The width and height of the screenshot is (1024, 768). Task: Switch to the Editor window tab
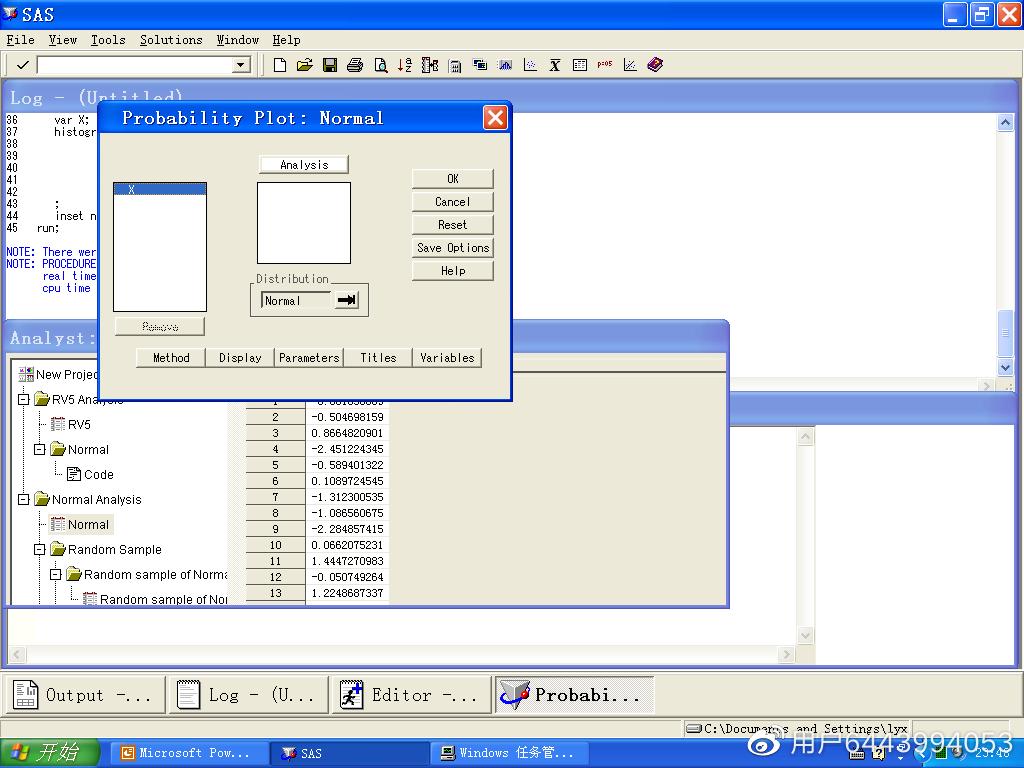click(412, 695)
